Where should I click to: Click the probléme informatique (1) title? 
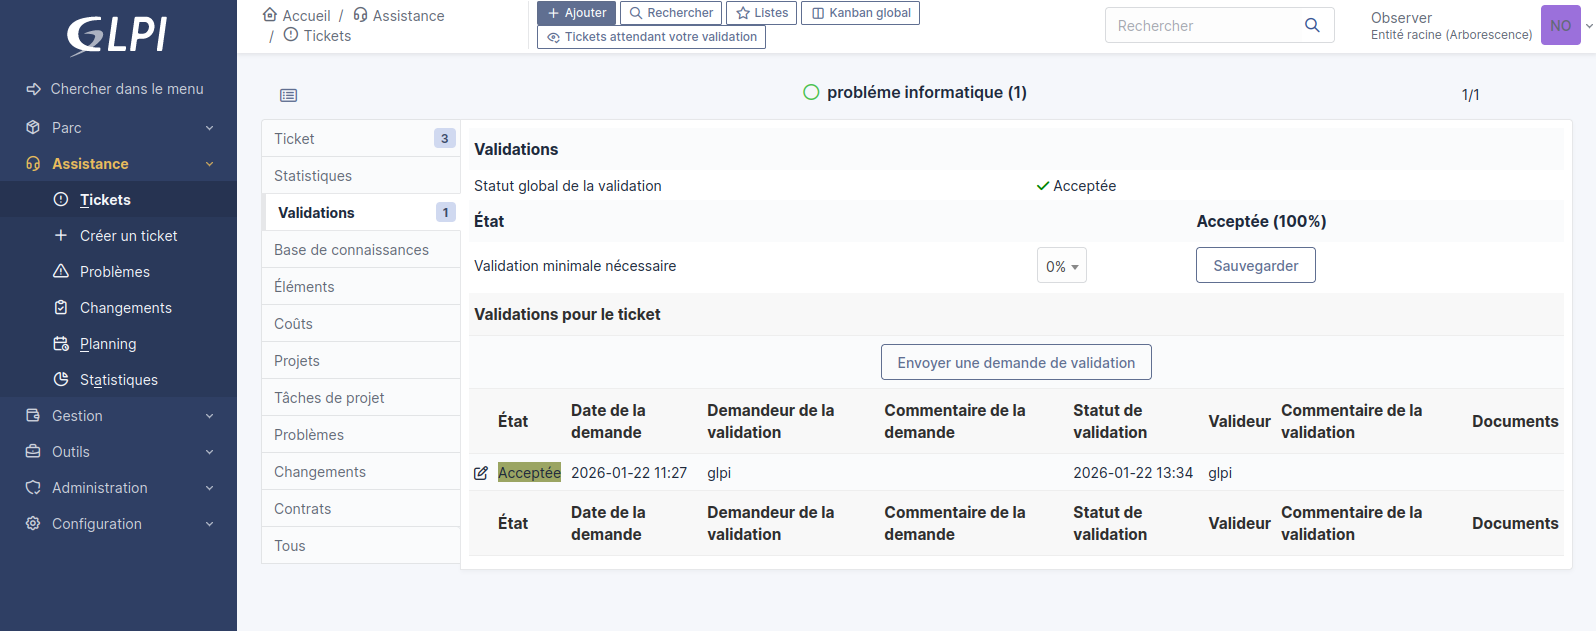(x=927, y=92)
